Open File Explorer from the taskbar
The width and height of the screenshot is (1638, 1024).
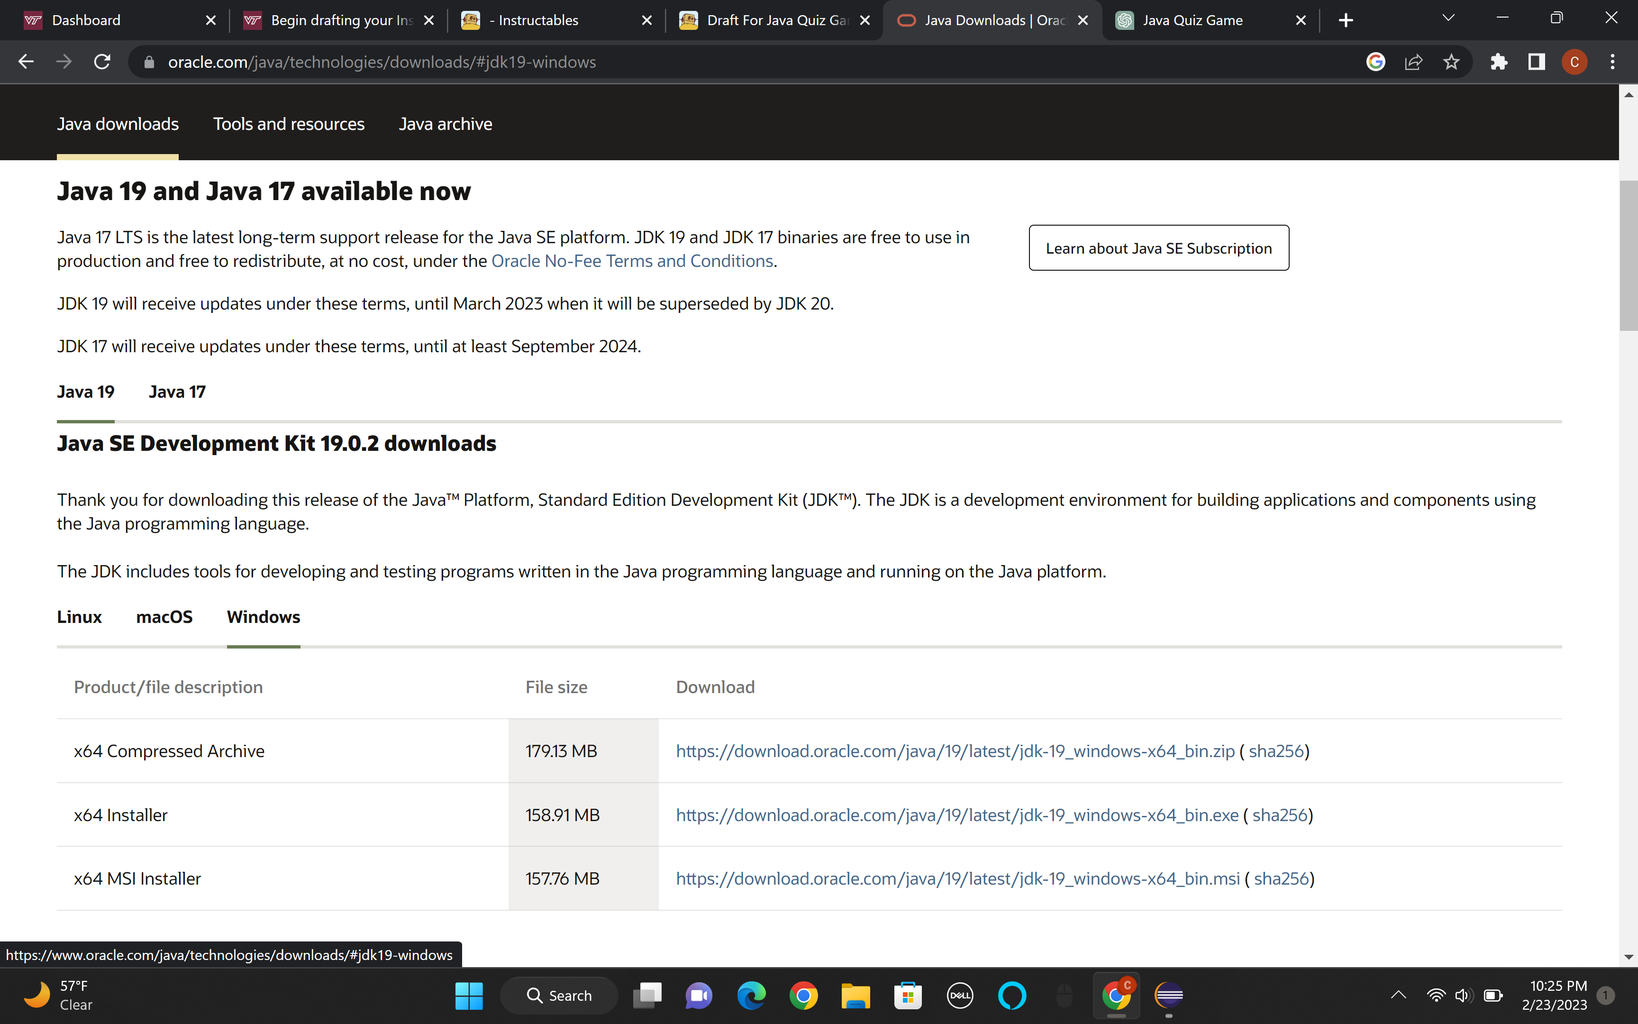pos(856,996)
